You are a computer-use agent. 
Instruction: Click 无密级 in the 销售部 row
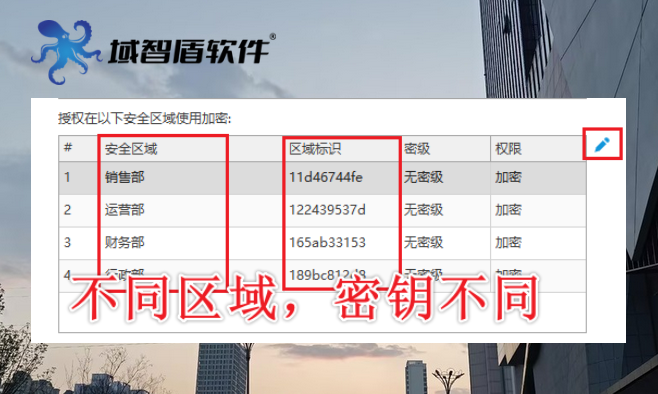point(423,177)
